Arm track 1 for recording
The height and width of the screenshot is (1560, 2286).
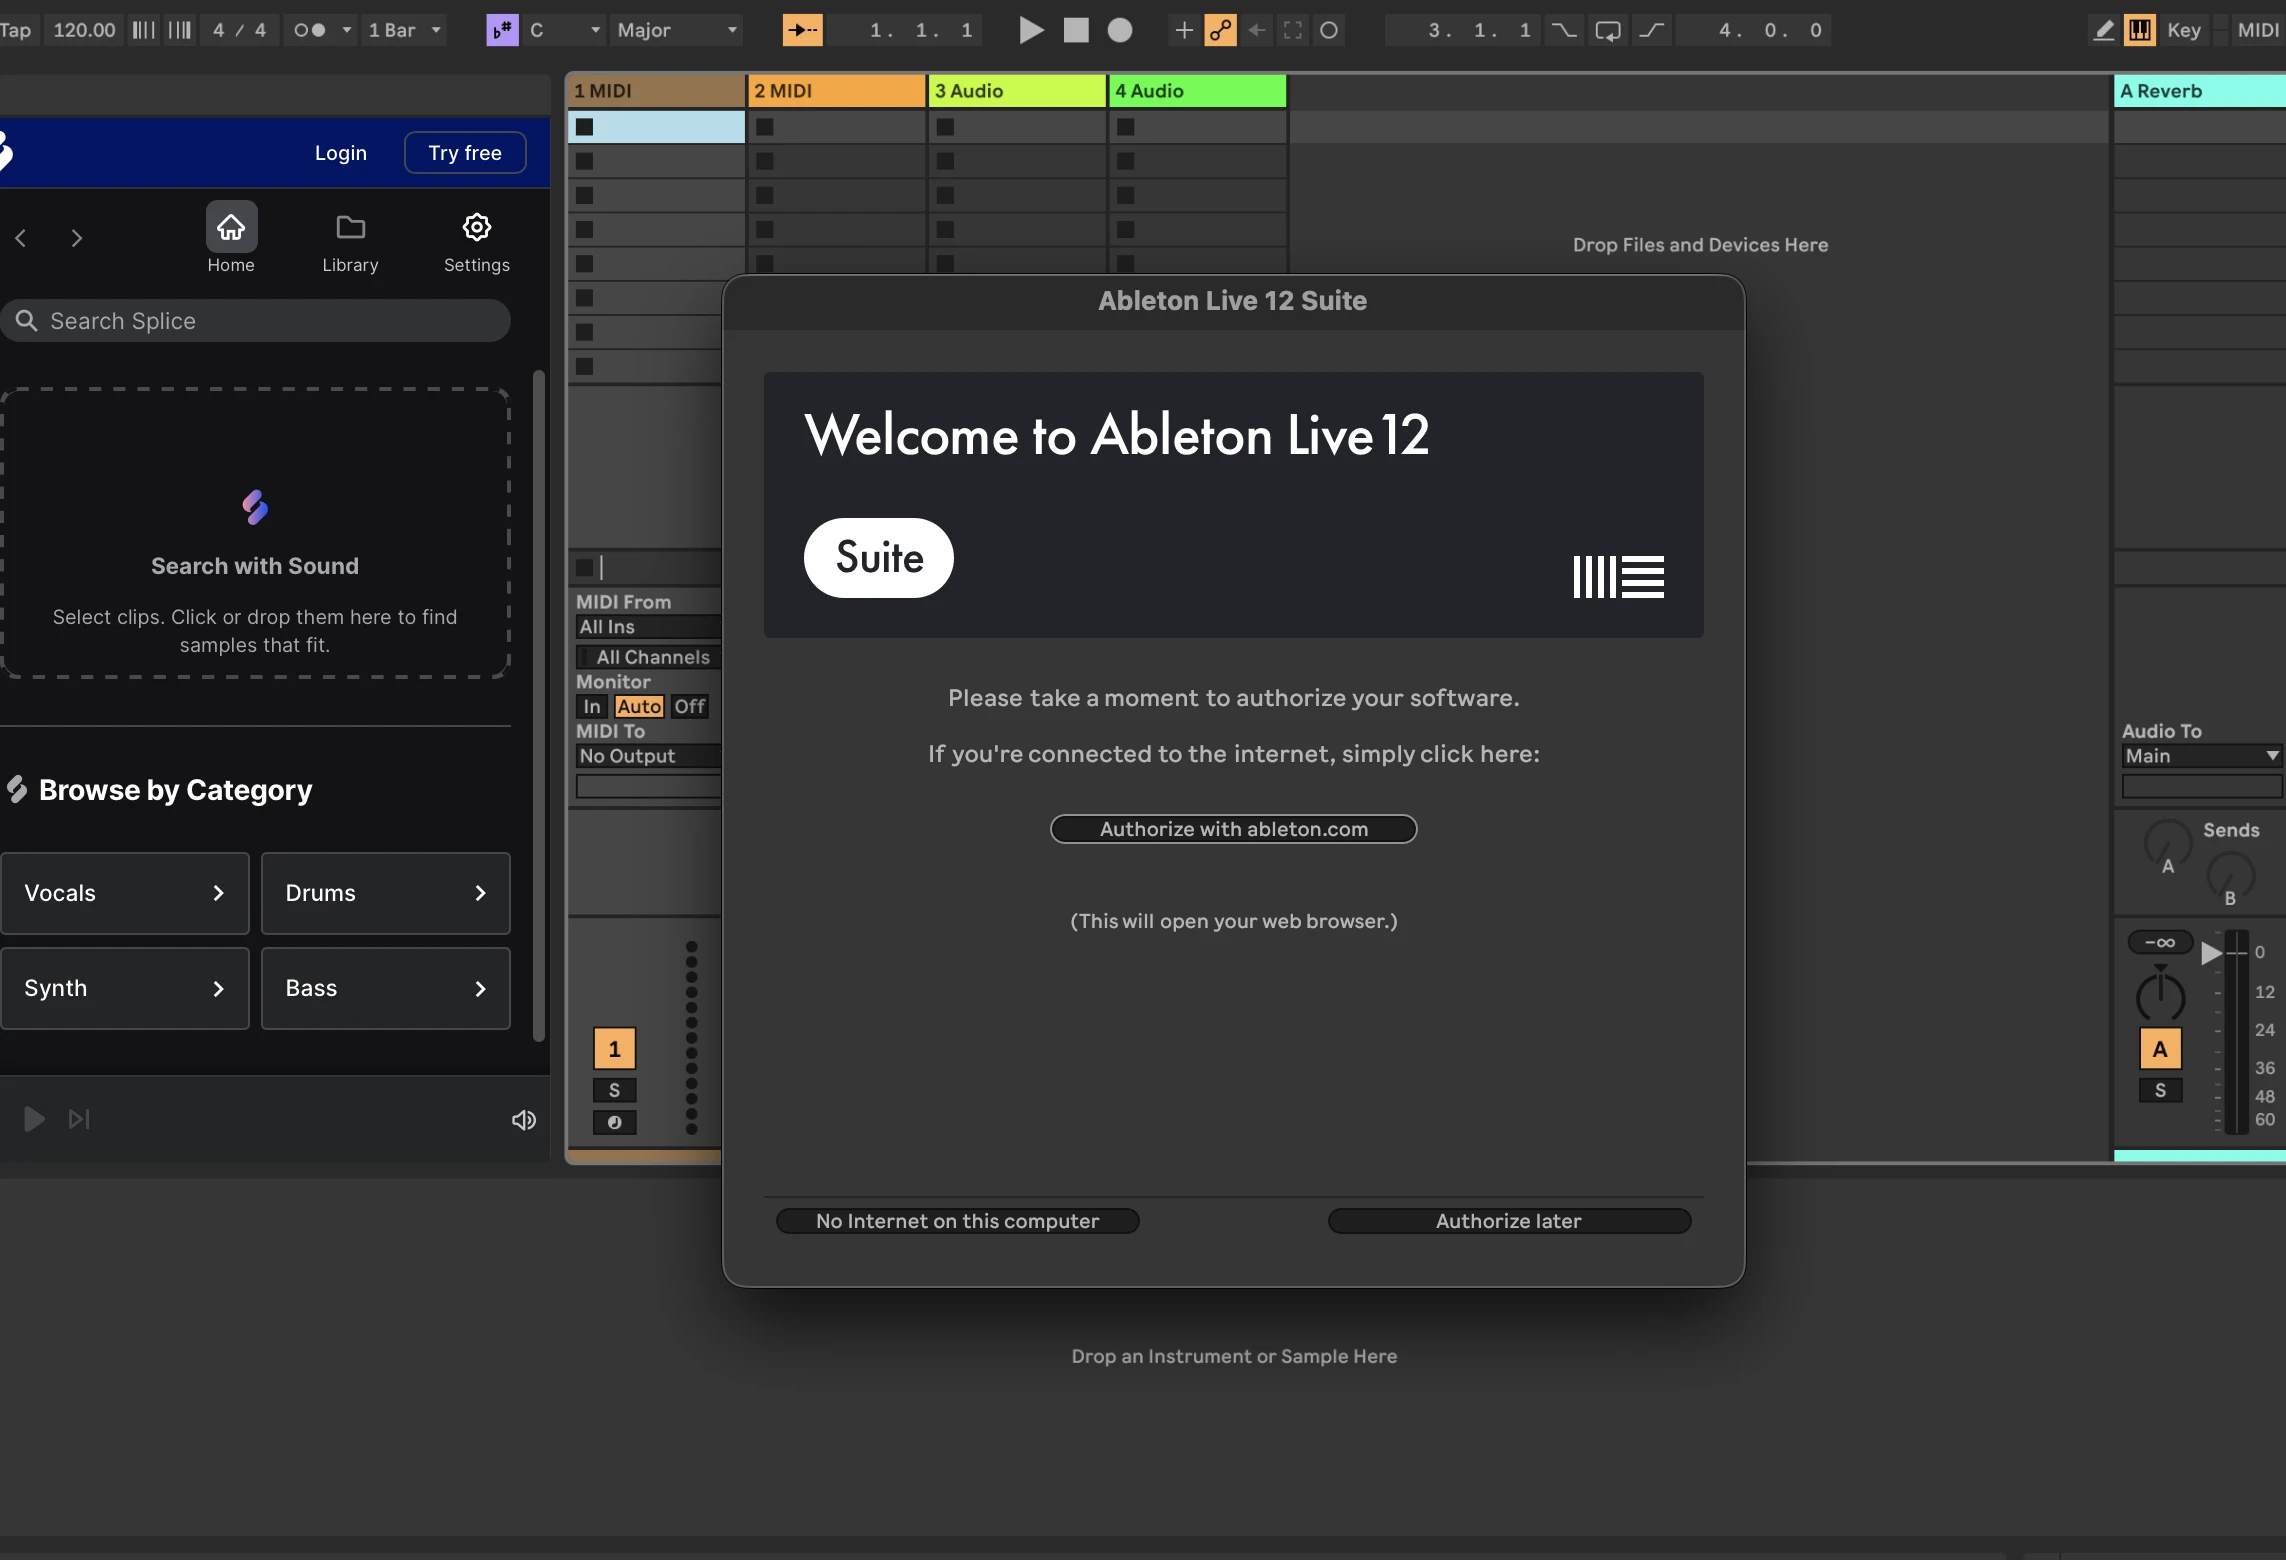click(x=615, y=1122)
